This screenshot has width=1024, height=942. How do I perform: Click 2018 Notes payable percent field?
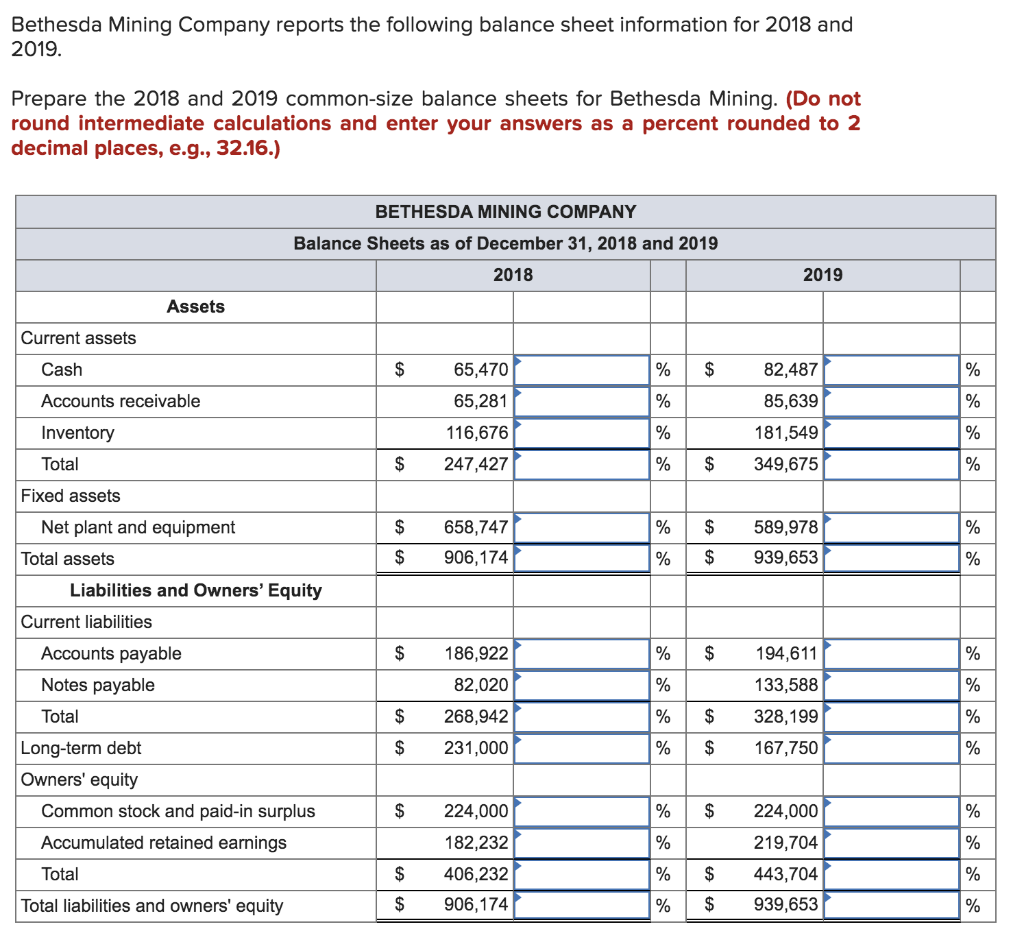581,685
